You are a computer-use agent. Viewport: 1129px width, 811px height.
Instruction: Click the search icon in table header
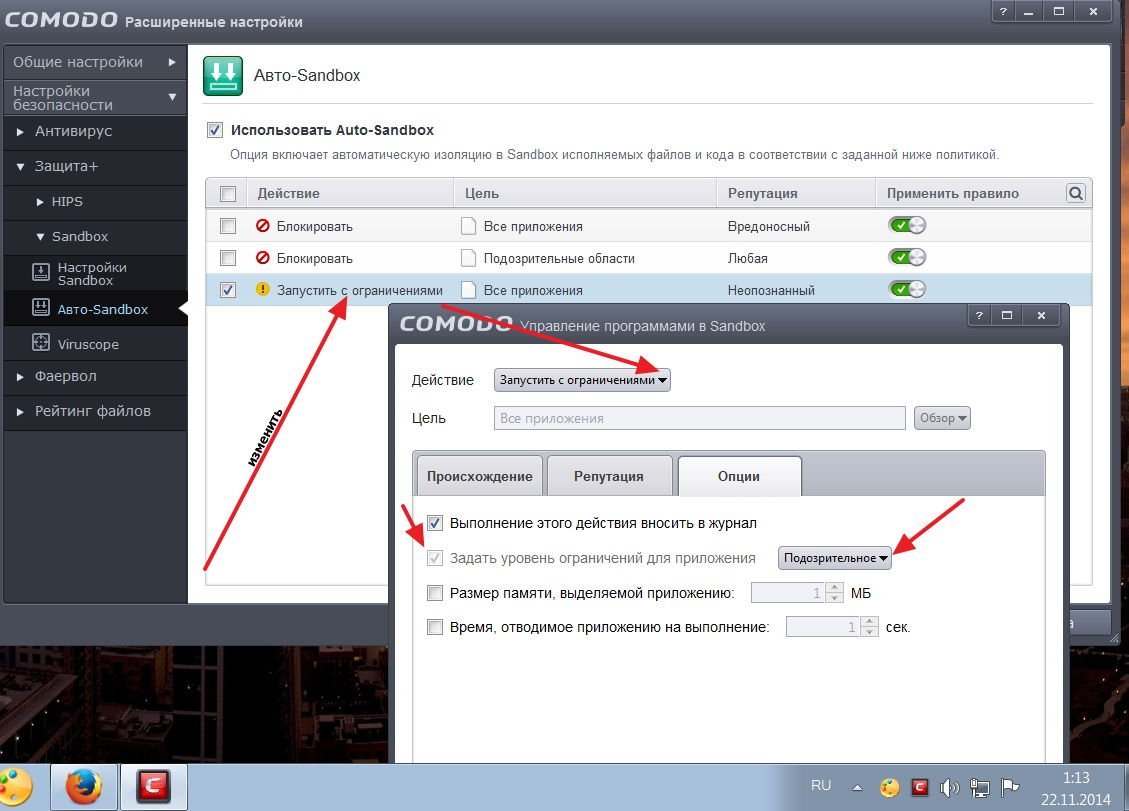pos(1075,193)
